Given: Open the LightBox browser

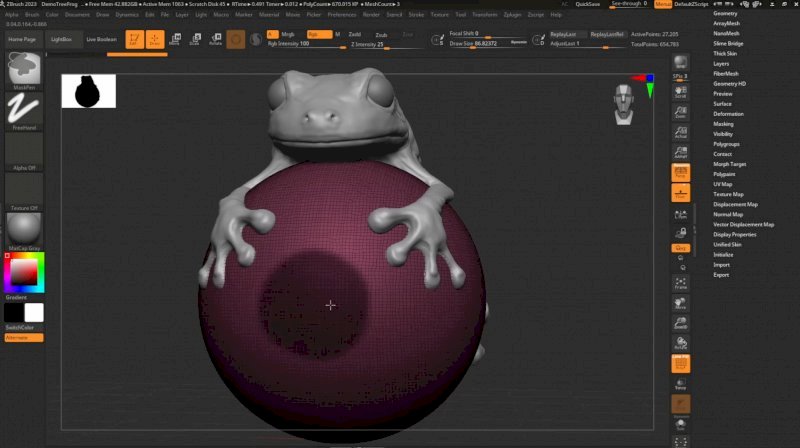Looking at the screenshot, I should 62,39.
